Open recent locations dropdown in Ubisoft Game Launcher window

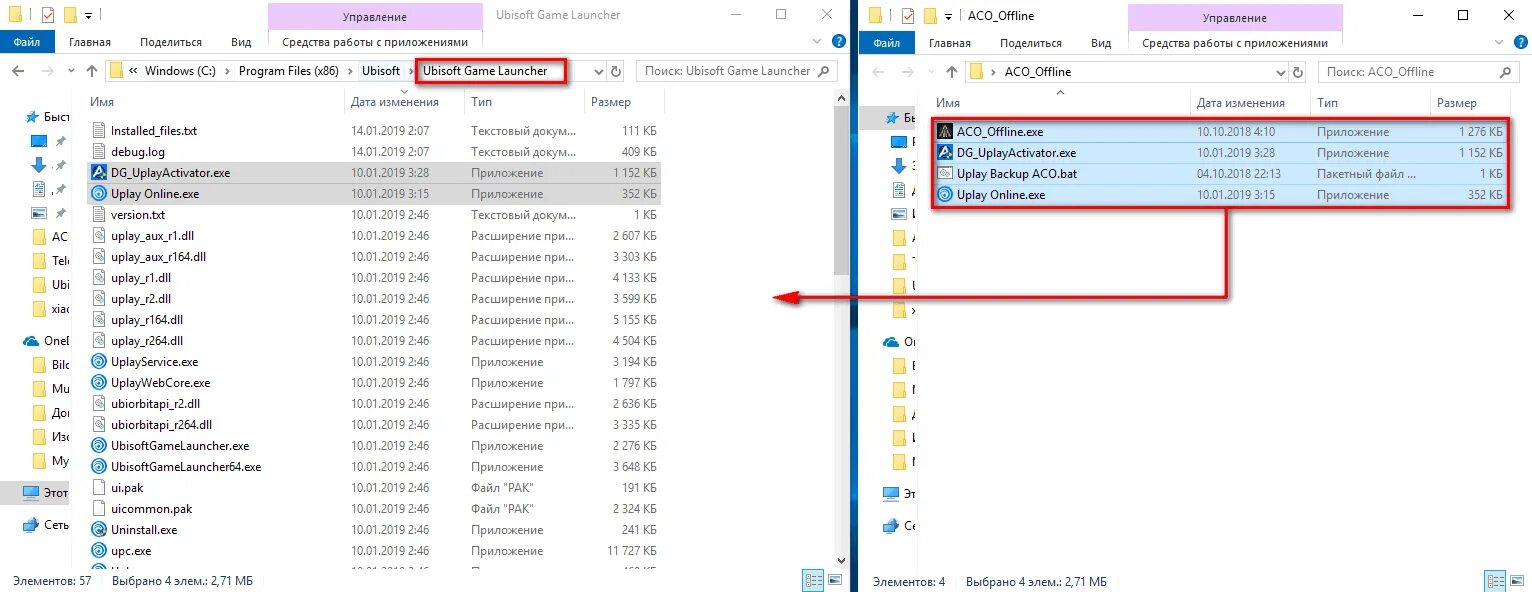click(70, 71)
